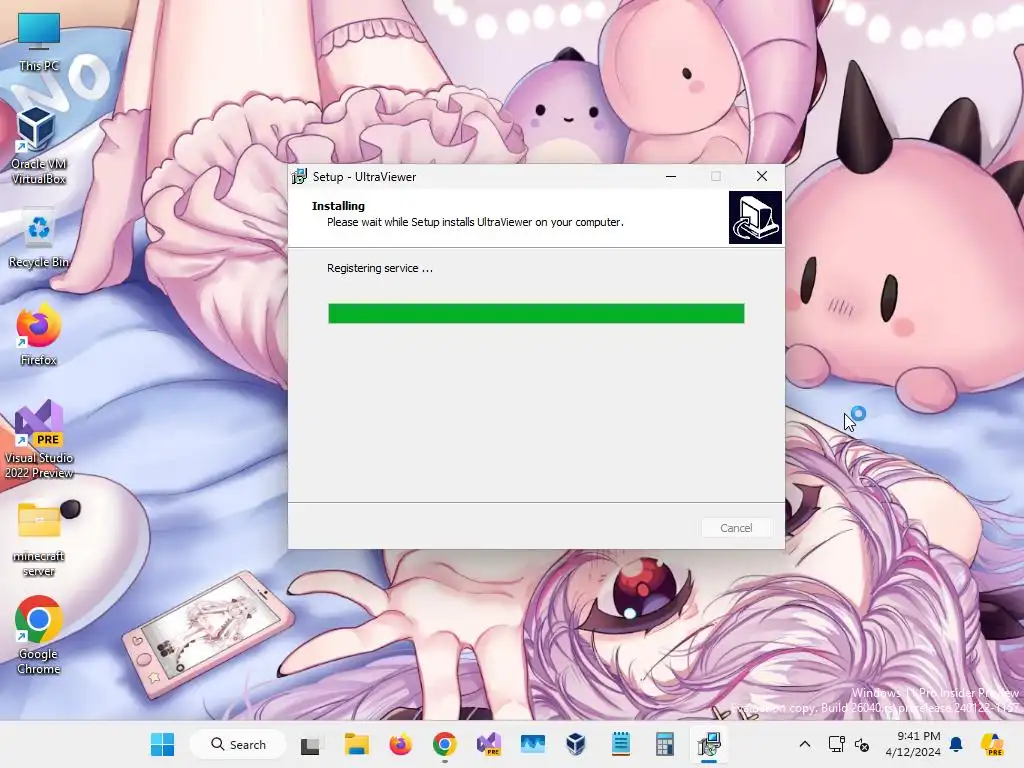Click the Cancel button in Setup
Viewport: 1024px width, 768px height.
(736, 528)
